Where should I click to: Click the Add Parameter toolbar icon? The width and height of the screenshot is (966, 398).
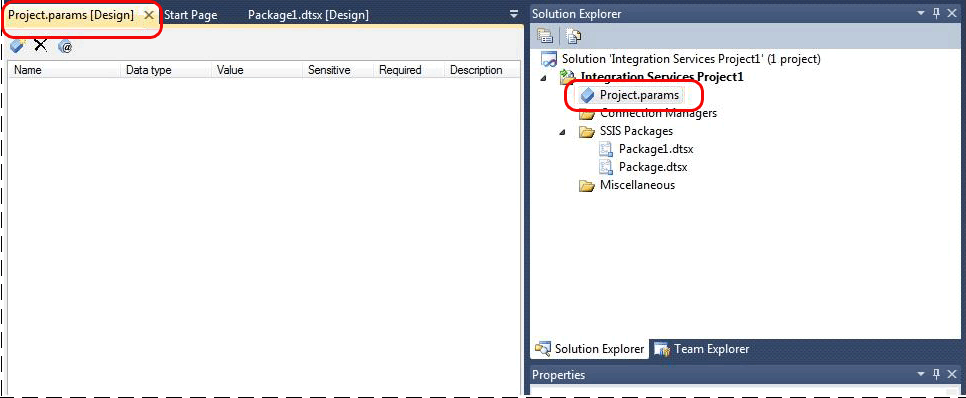17,46
